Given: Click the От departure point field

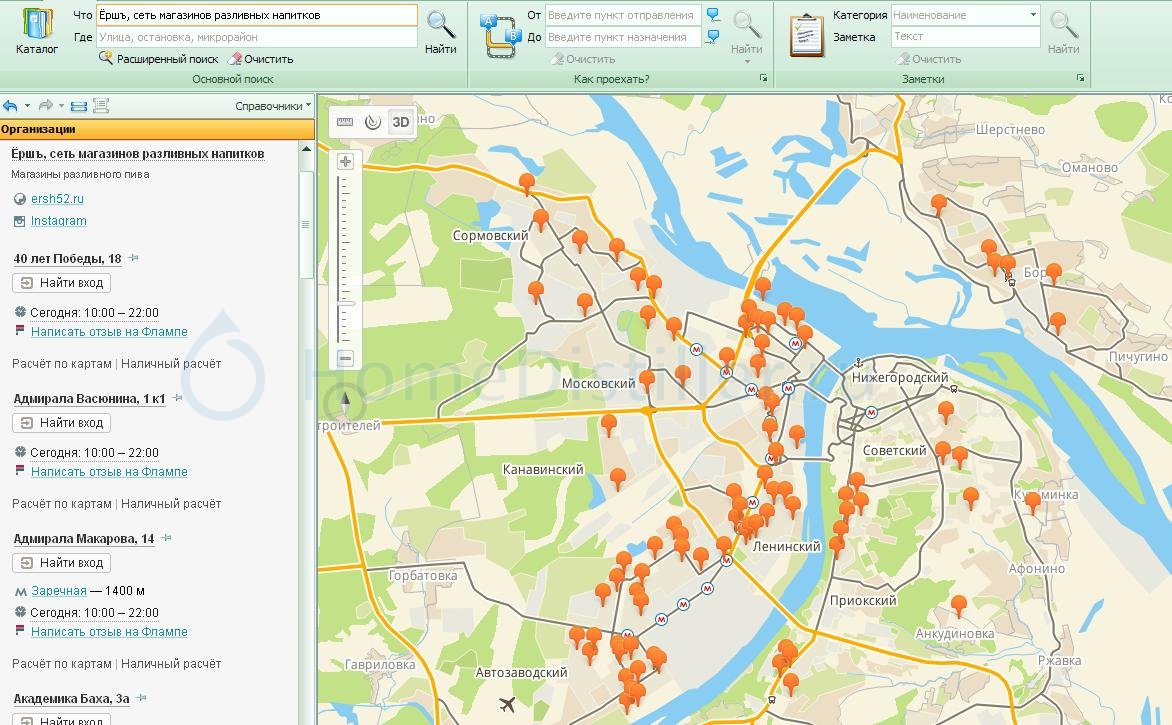Looking at the screenshot, I should pyautogui.click(x=623, y=15).
